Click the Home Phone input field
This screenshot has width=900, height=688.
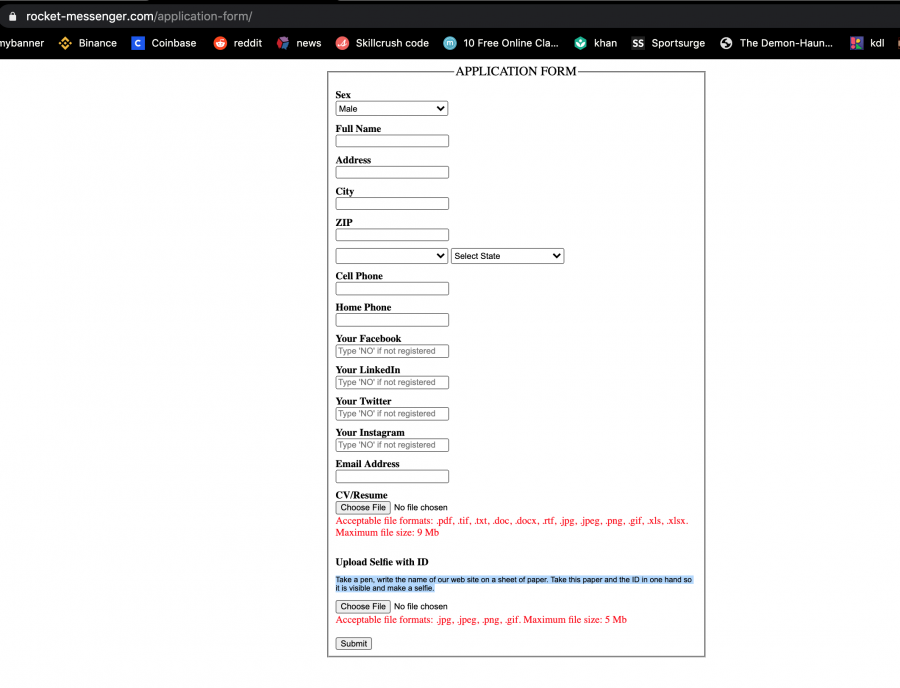(392, 320)
